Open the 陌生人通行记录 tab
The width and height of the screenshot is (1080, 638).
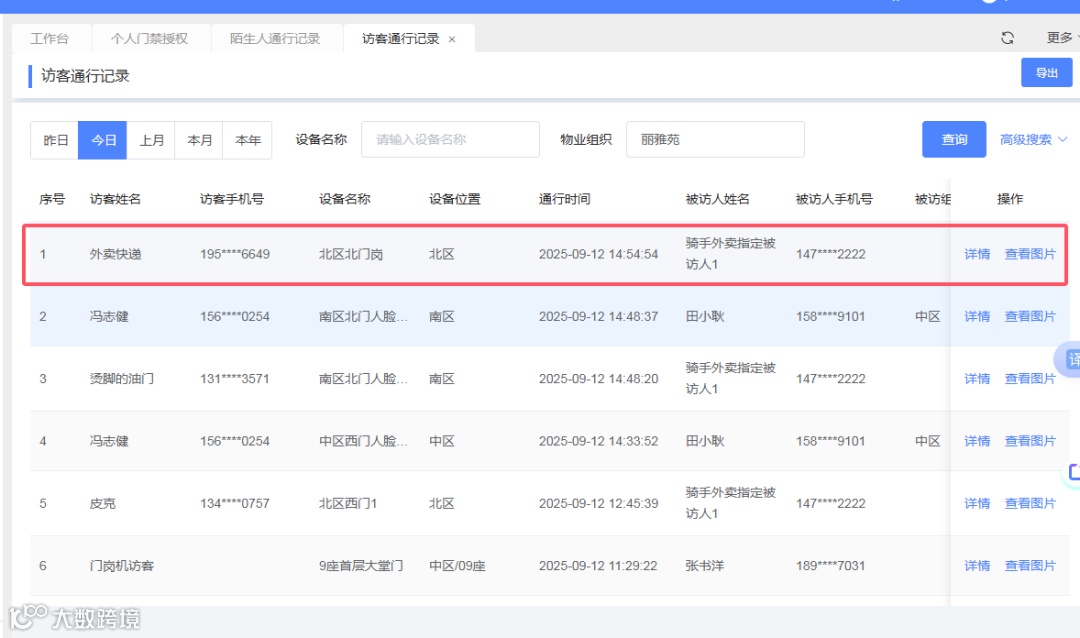[x=275, y=39]
